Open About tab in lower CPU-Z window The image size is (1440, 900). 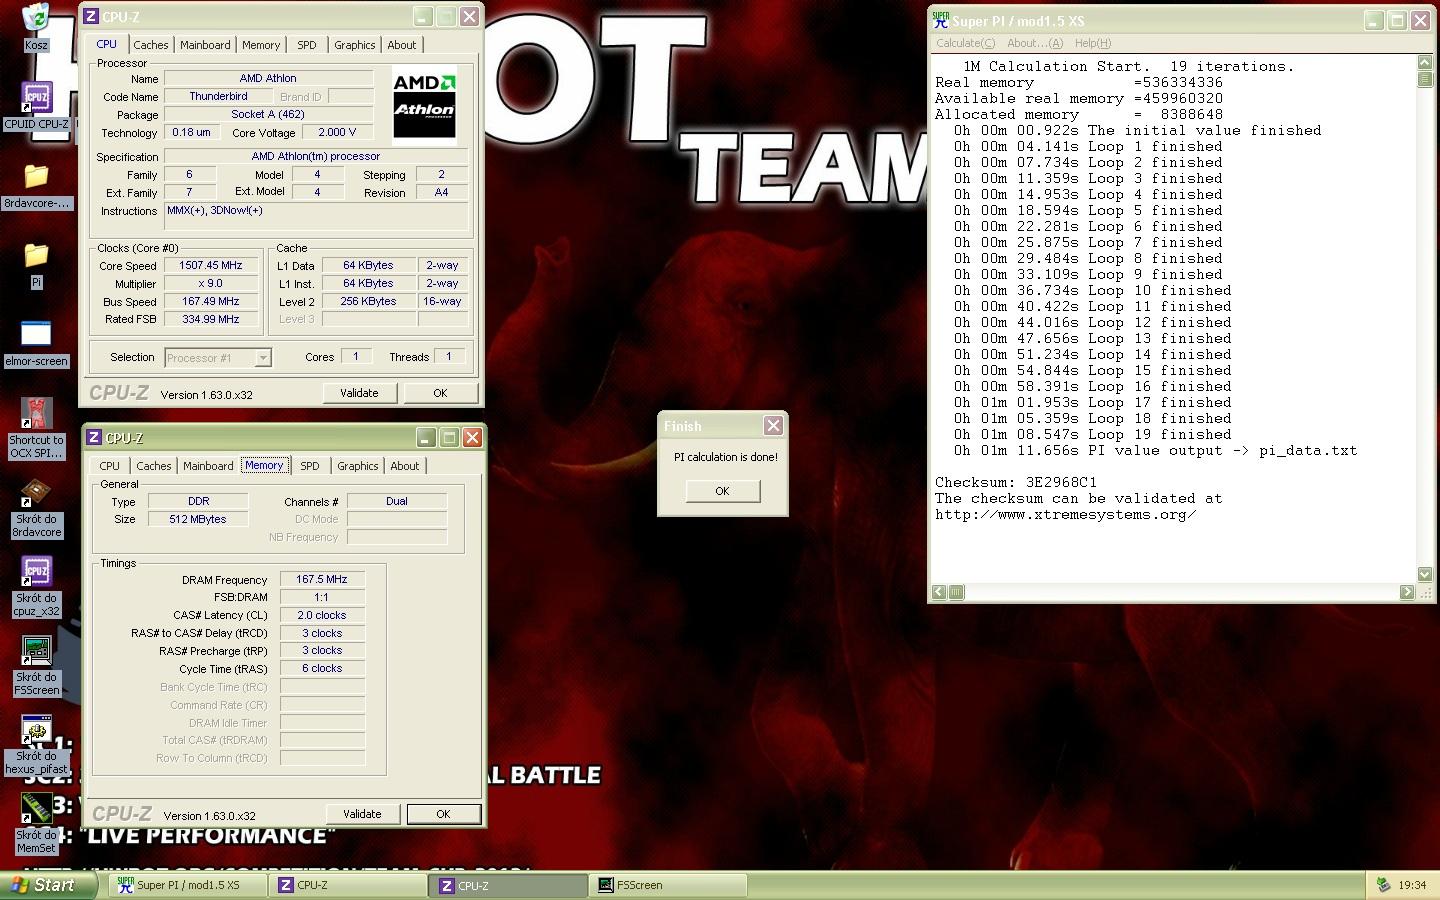coord(405,466)
